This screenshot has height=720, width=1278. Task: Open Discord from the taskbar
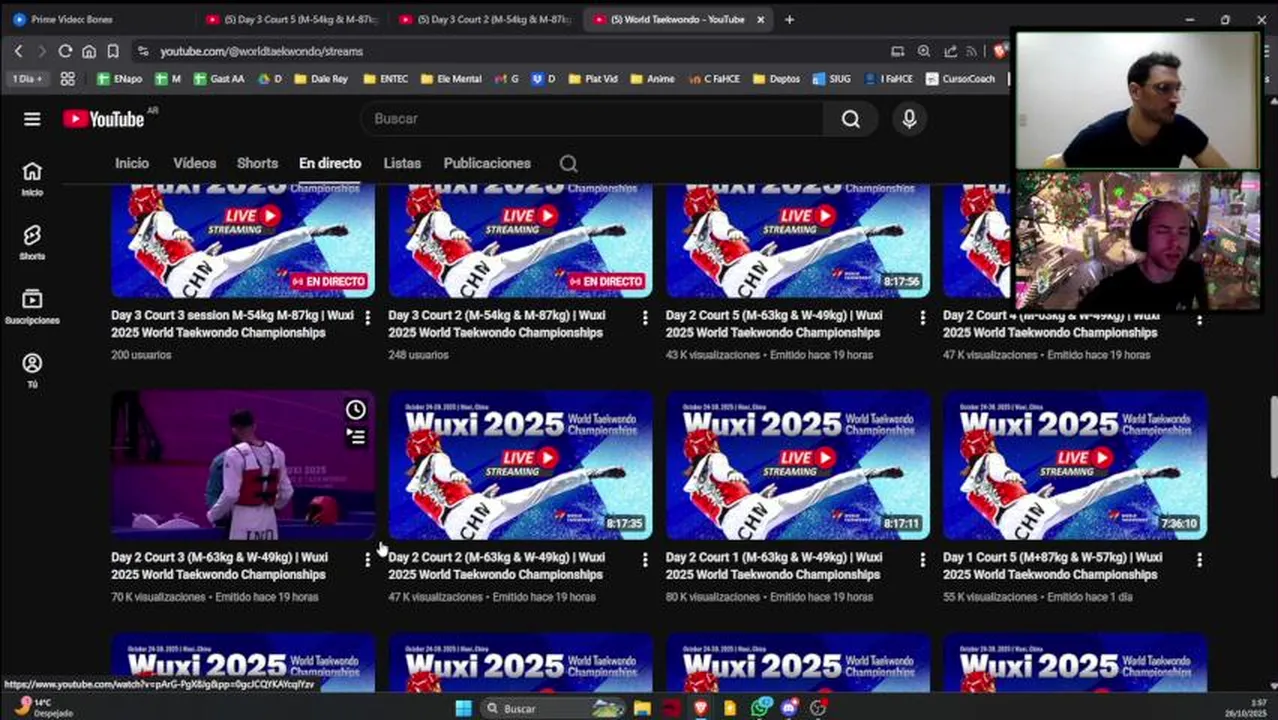click(x=790, y=708)
